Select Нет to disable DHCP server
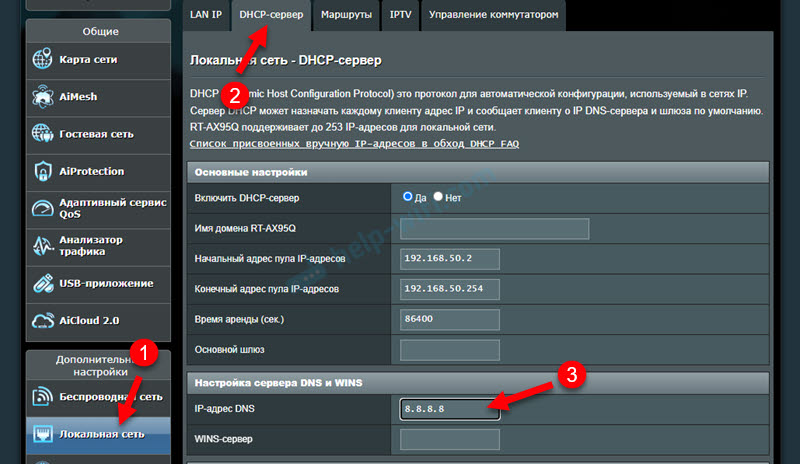800x464 pixels. point(438,197)
